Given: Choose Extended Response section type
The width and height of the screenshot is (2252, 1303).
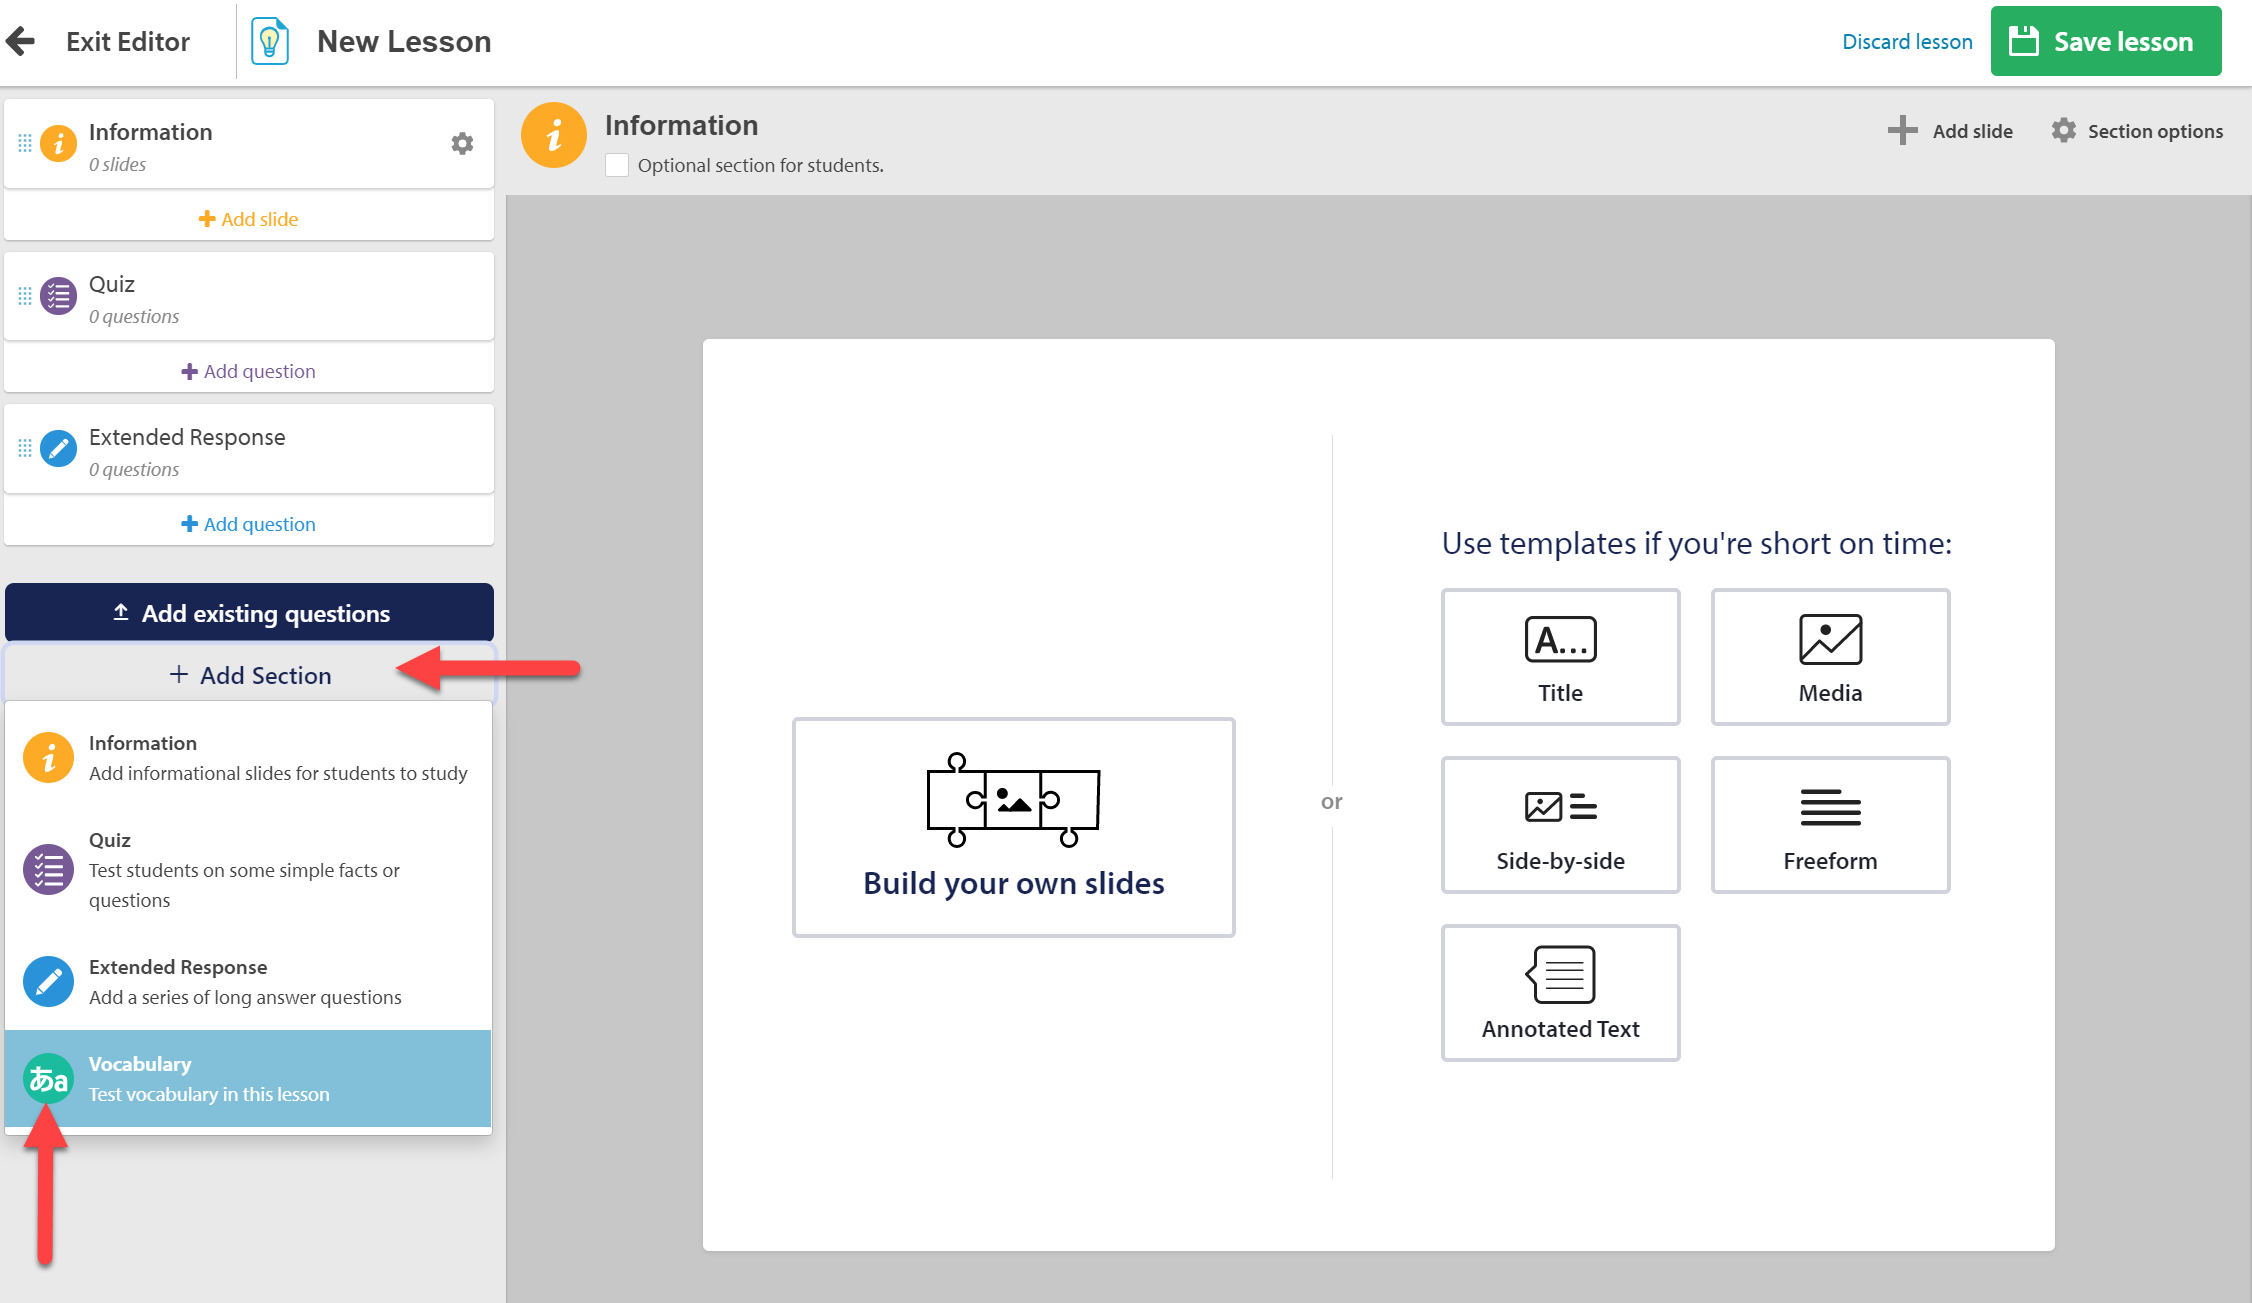Looking at the screenshot, I should (248, 982).
